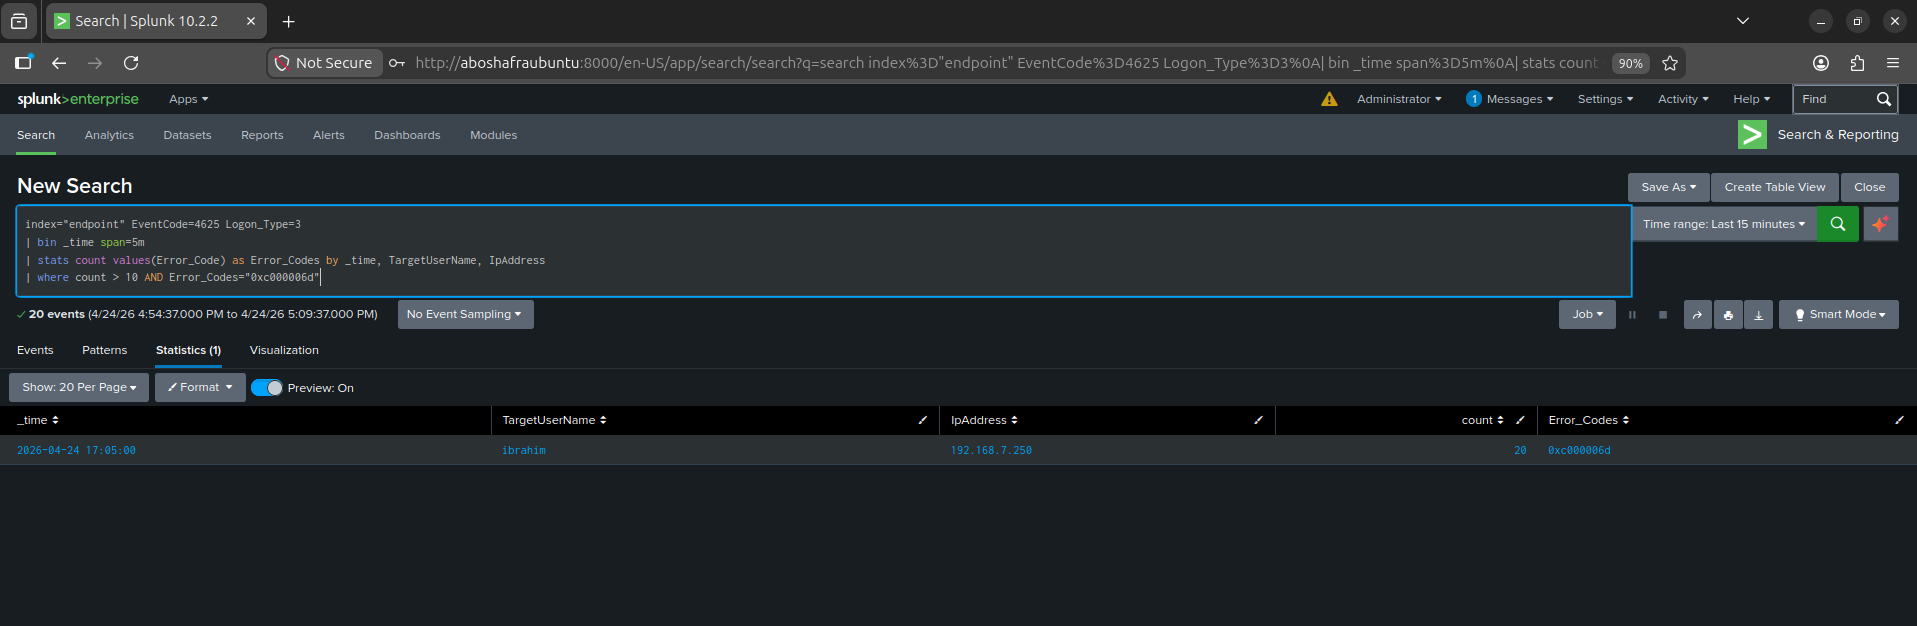
Task: Sort by the Error_Codes column header
Action: point(1588,420)
